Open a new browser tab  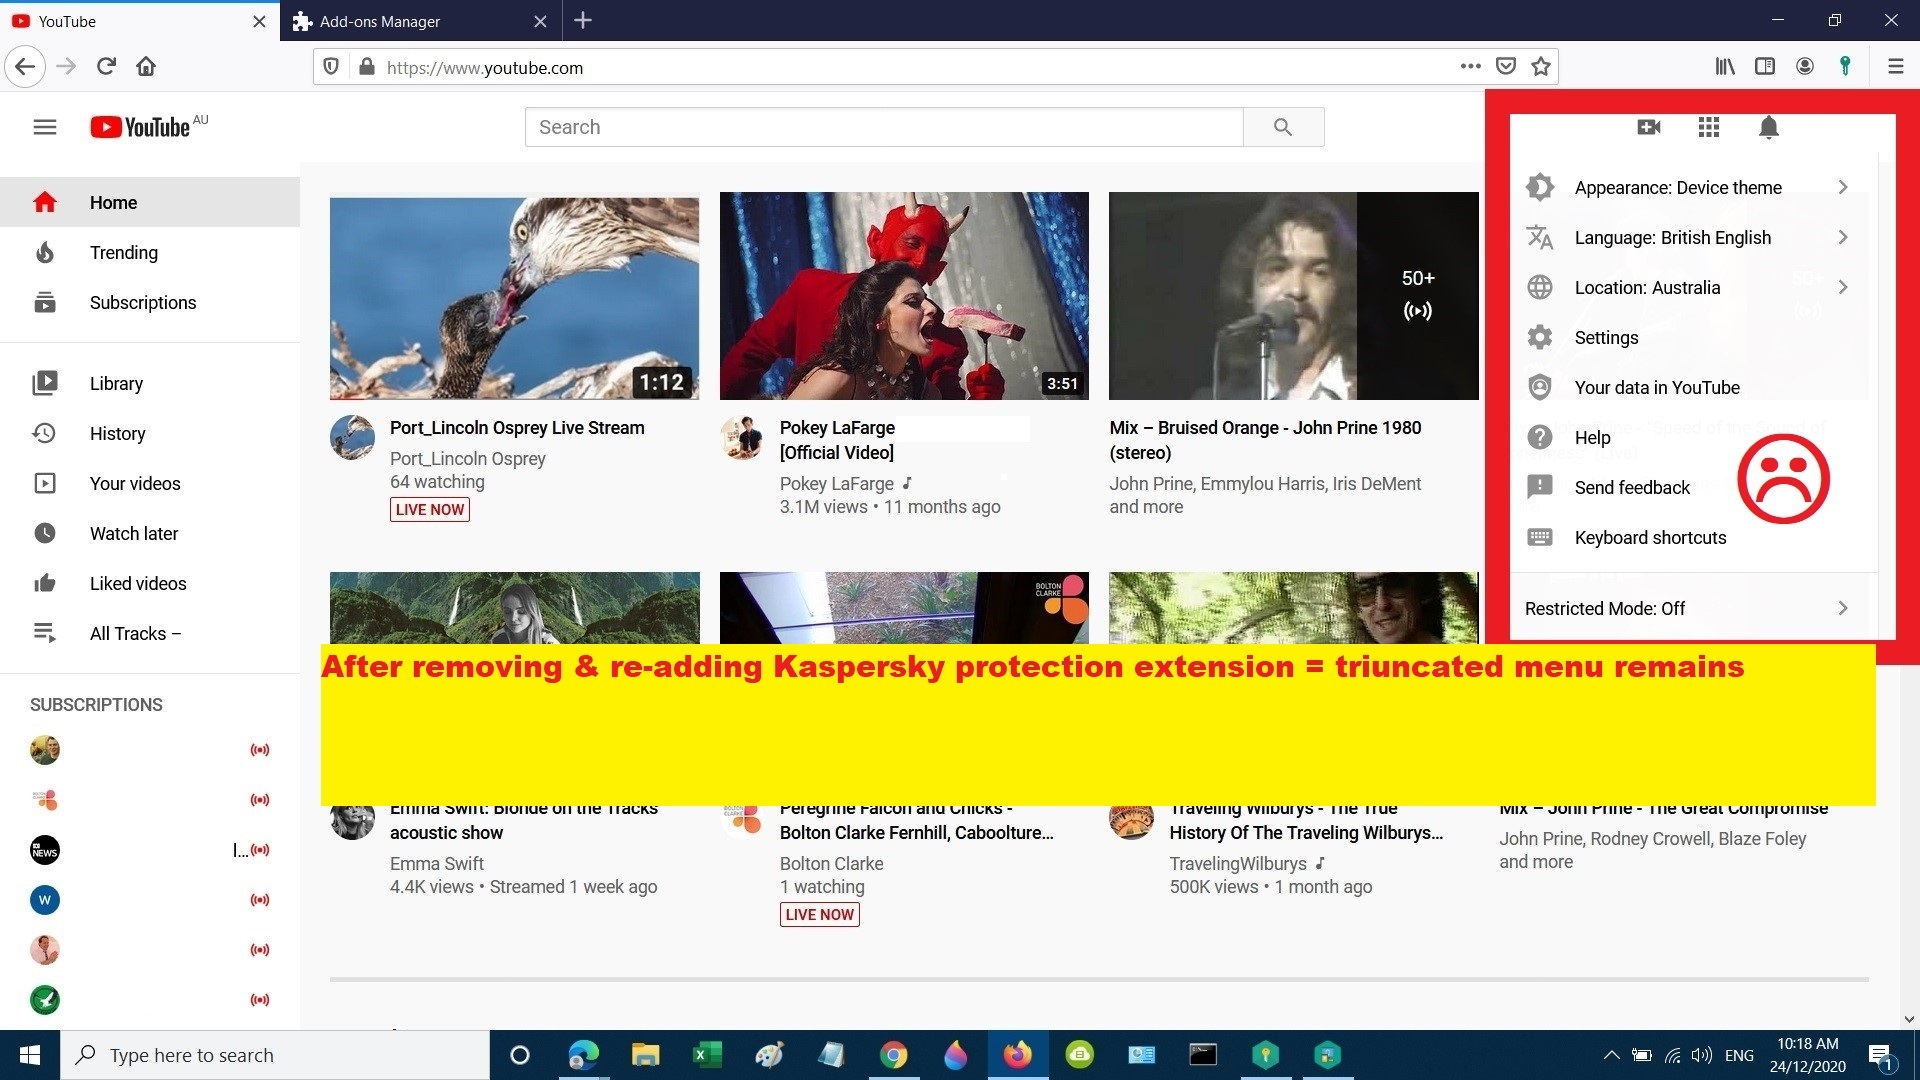click(583, 21)
